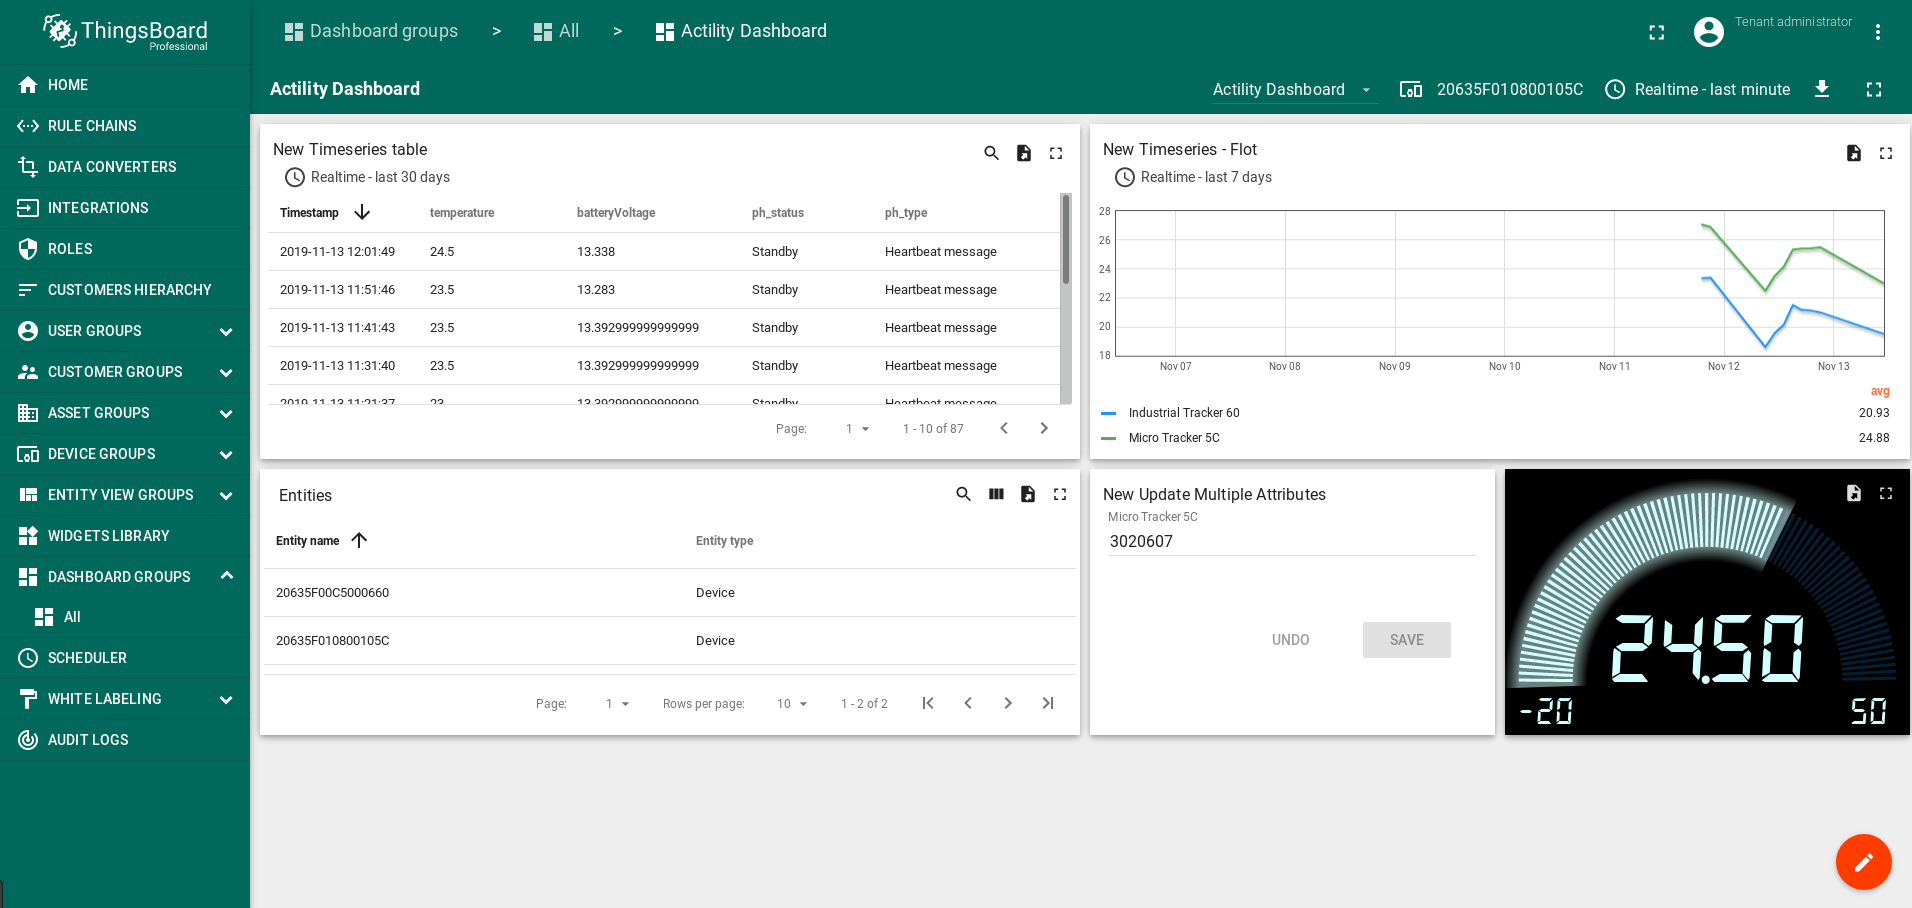Screen dimensions: 1912x908
Task: Expand USER GROUPS chevron
Action: tap(226, 331)
